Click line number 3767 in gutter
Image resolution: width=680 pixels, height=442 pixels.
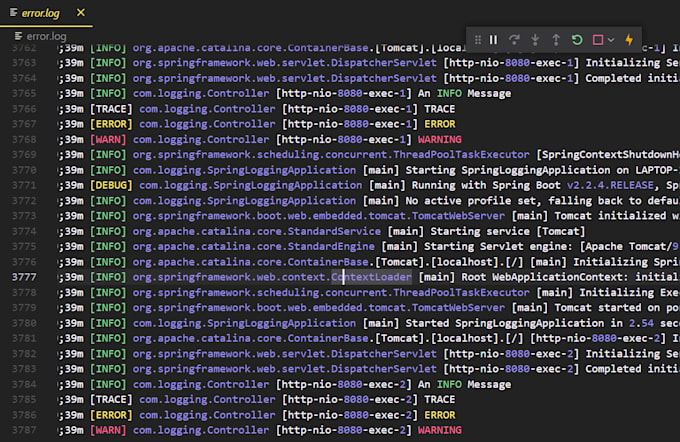(x=24, y=124)
